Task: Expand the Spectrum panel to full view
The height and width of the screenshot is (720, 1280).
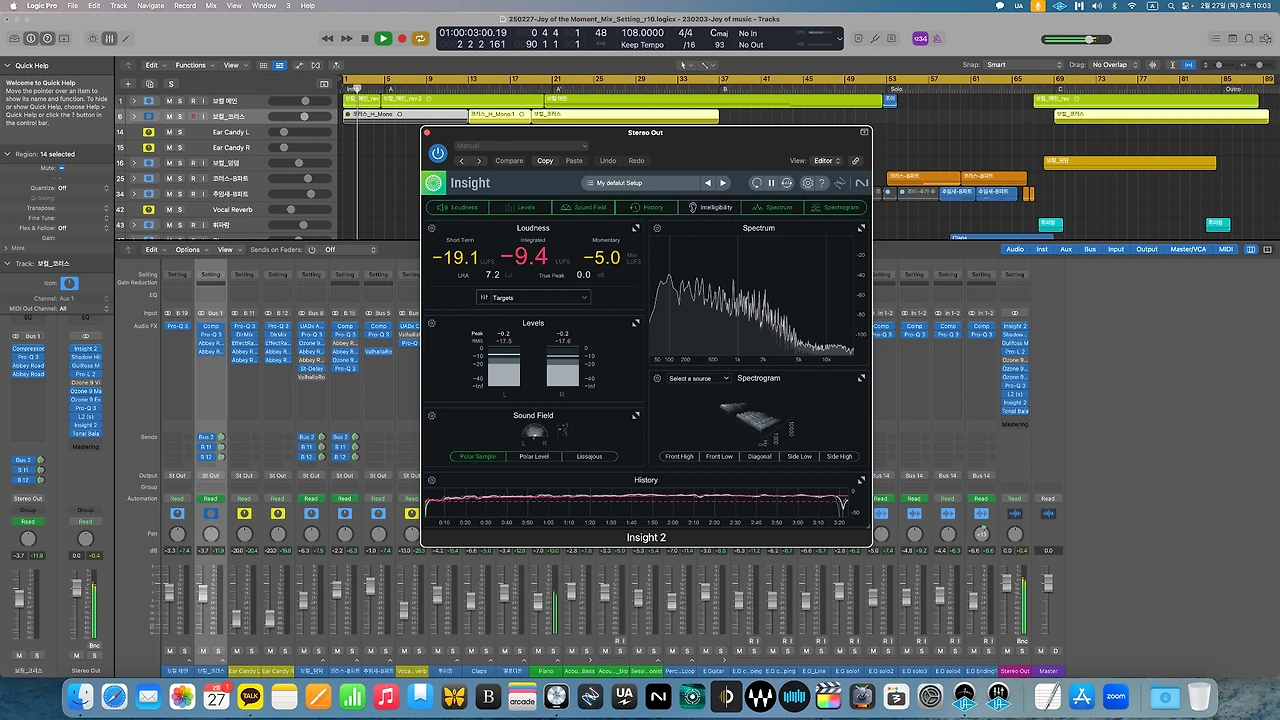Action: coord(861,228)
